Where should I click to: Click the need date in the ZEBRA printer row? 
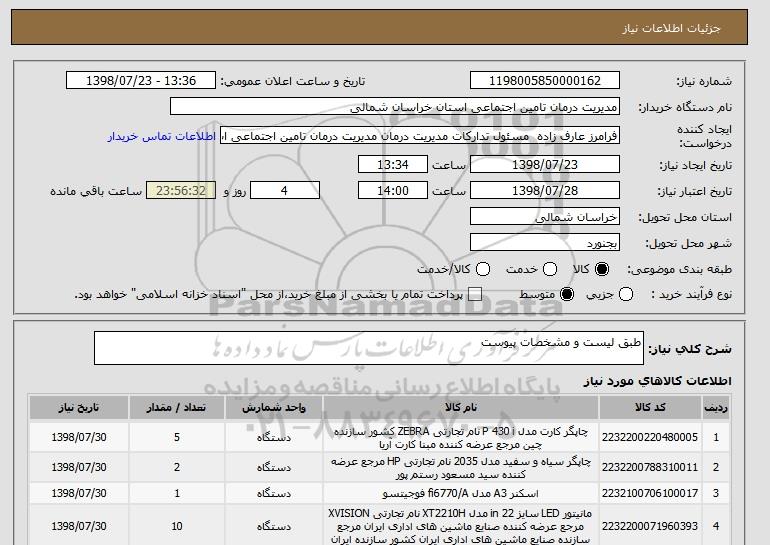[x=79, y=437]
